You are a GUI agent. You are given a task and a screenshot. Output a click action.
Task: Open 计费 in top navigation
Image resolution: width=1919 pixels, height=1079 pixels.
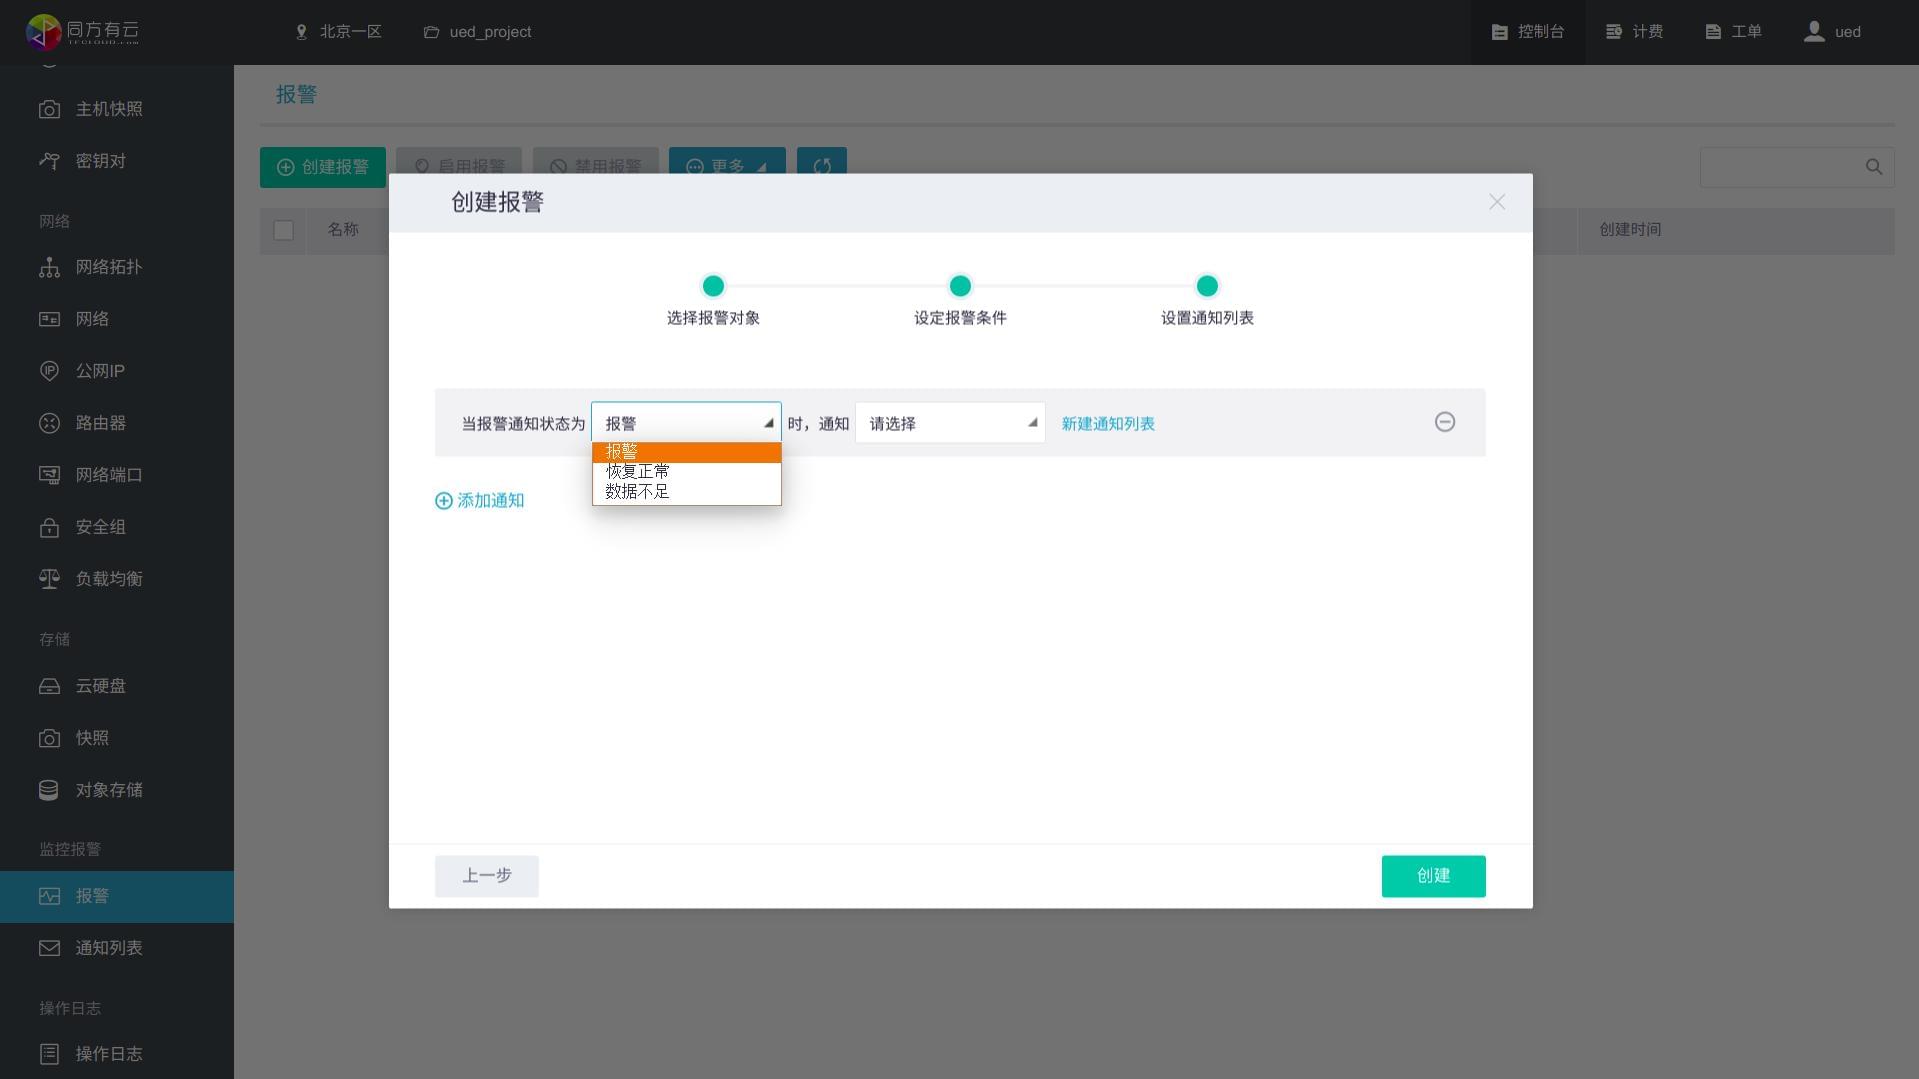[x=1634, y=32]
